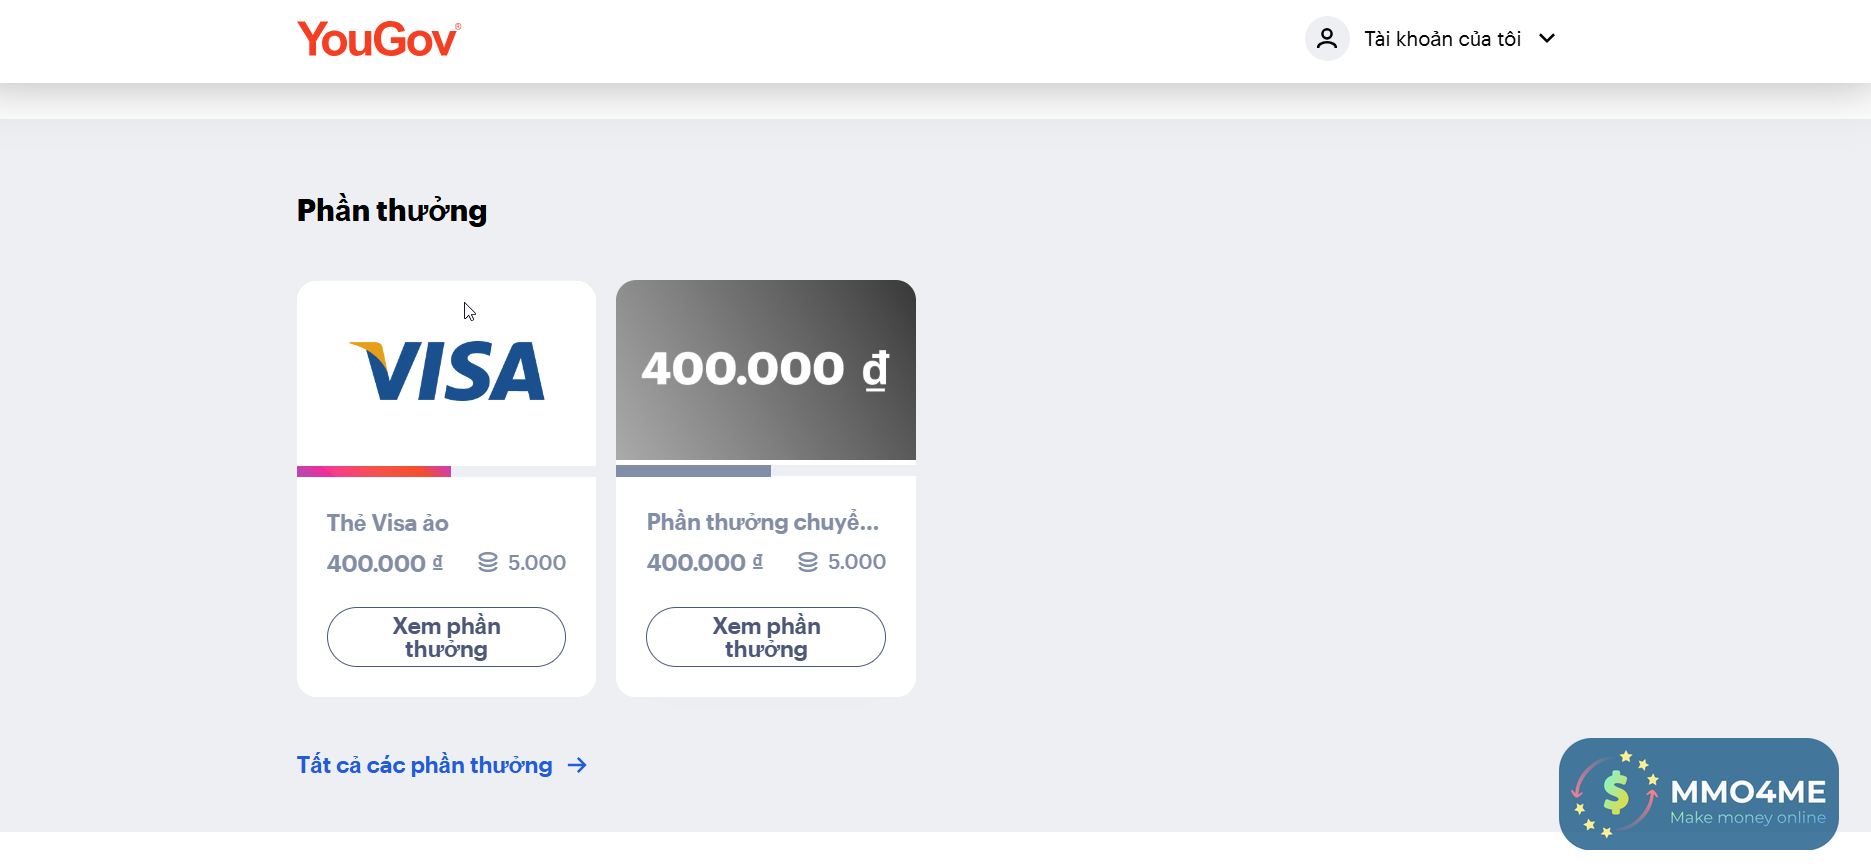Open the "Thẻ Visa ảo" reward title
Screen dimensions: 1871x866
tap(387, 523)
